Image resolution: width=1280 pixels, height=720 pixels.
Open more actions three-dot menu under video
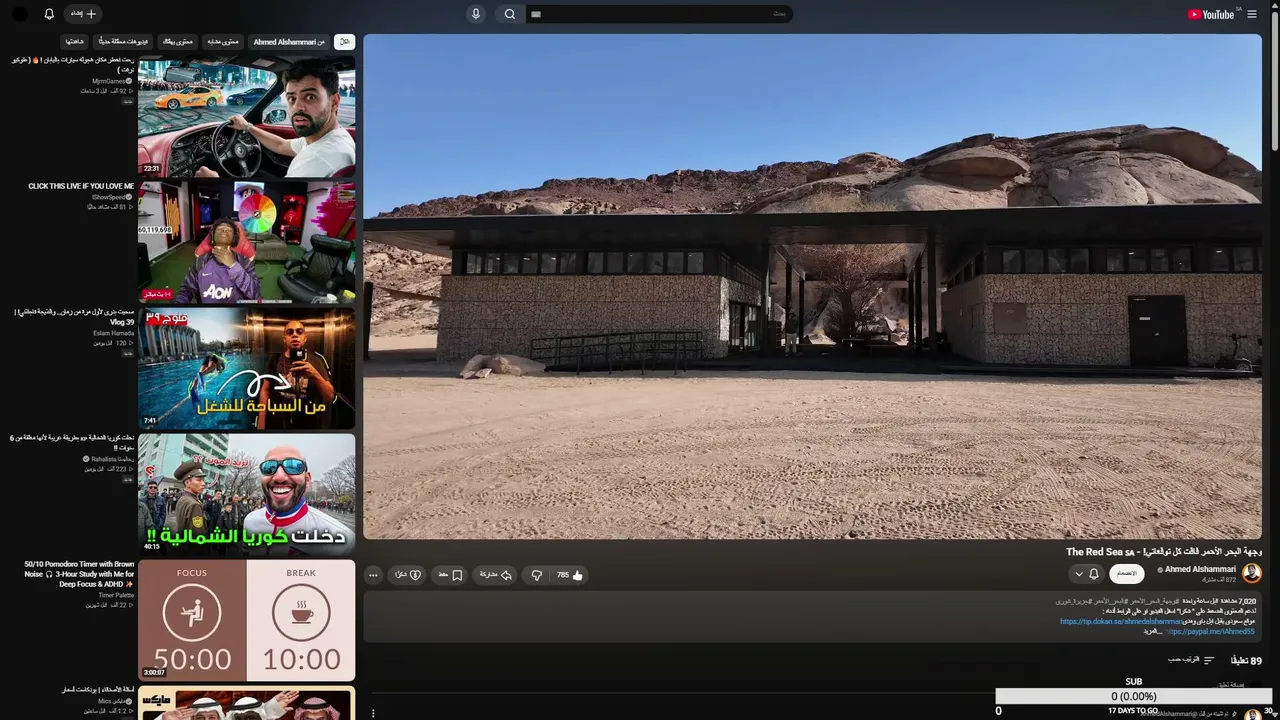click(373, 575)
